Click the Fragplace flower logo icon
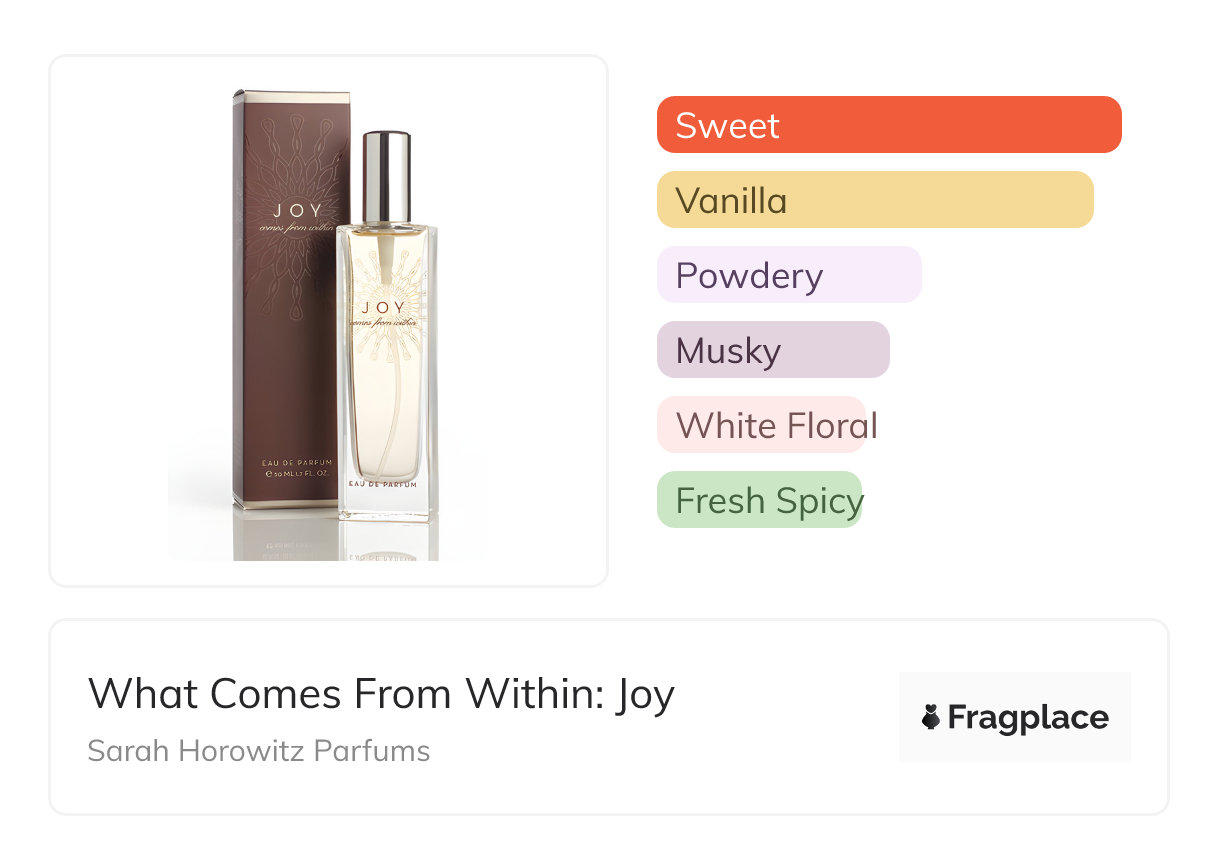The image size is (1218, 864). 931,717
